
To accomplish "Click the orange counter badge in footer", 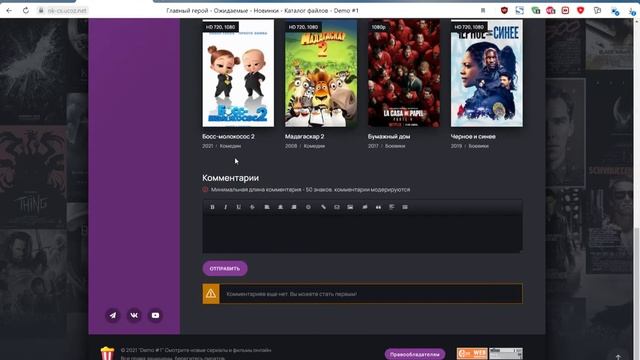I will pos(472,353).
